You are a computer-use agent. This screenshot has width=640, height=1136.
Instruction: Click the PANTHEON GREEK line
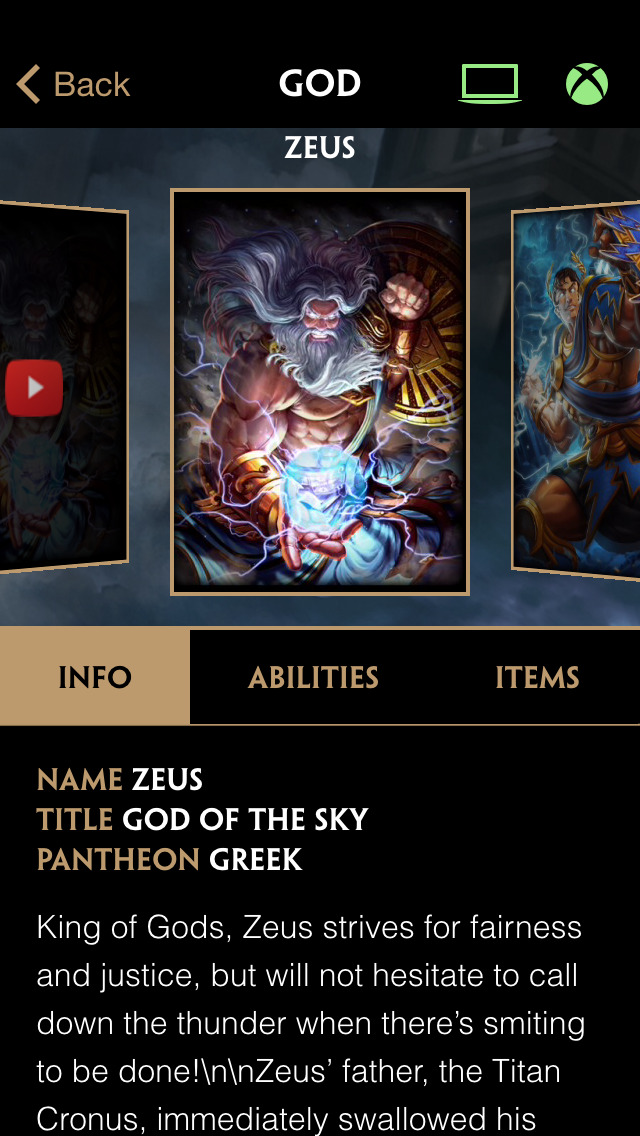[x=169, y=859]
